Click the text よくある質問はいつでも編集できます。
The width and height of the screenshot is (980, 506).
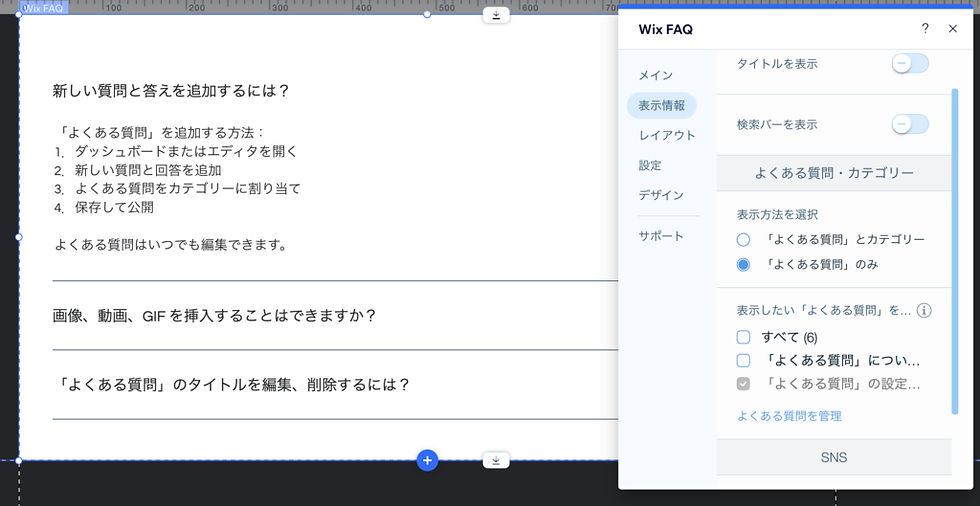171,244
